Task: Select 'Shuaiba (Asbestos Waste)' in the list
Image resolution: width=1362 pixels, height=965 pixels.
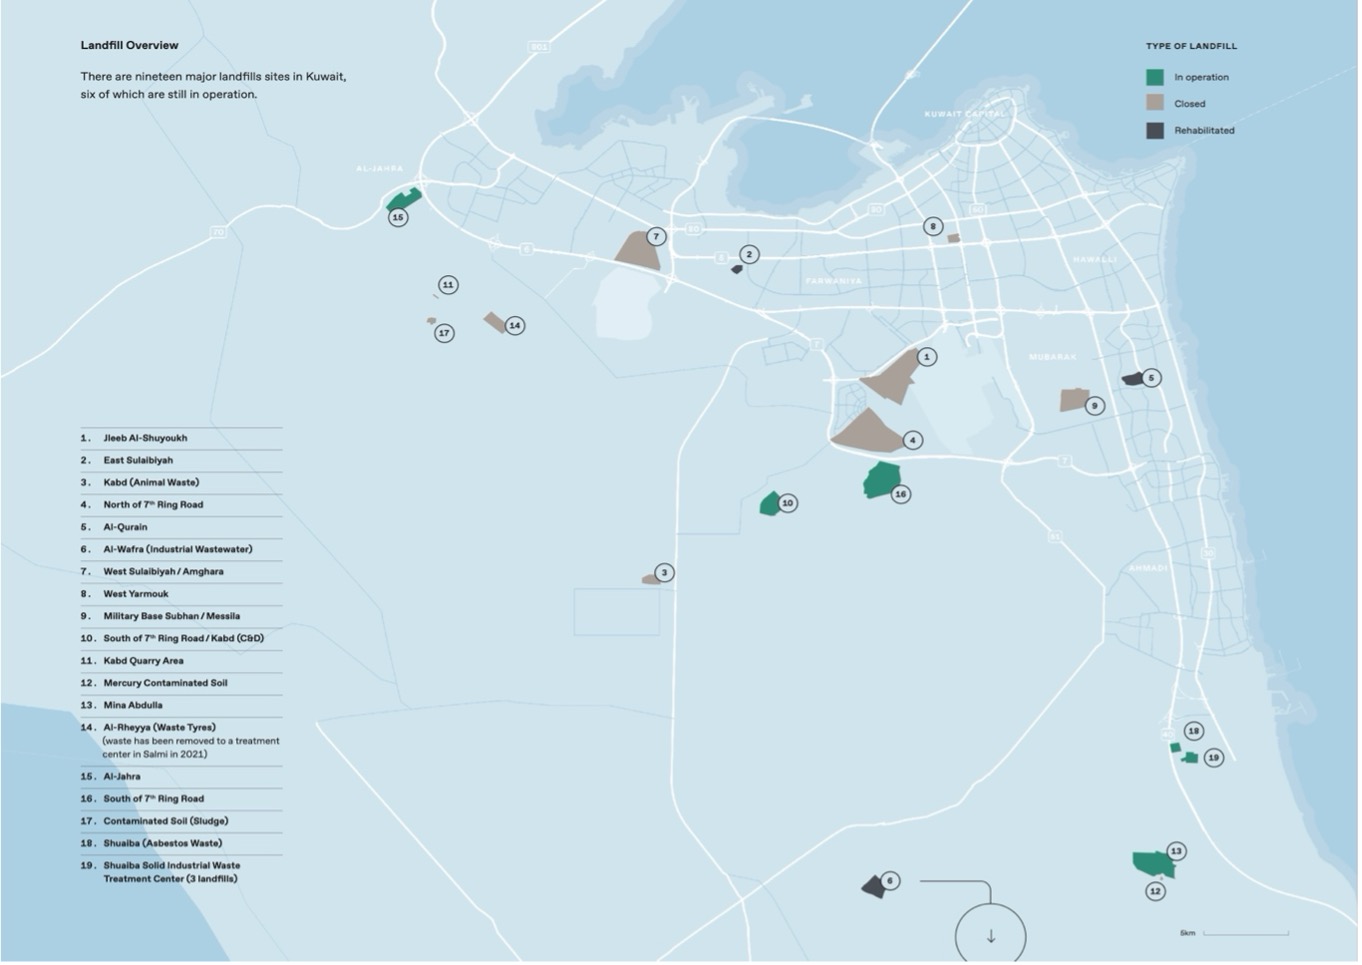Action: 162,843
